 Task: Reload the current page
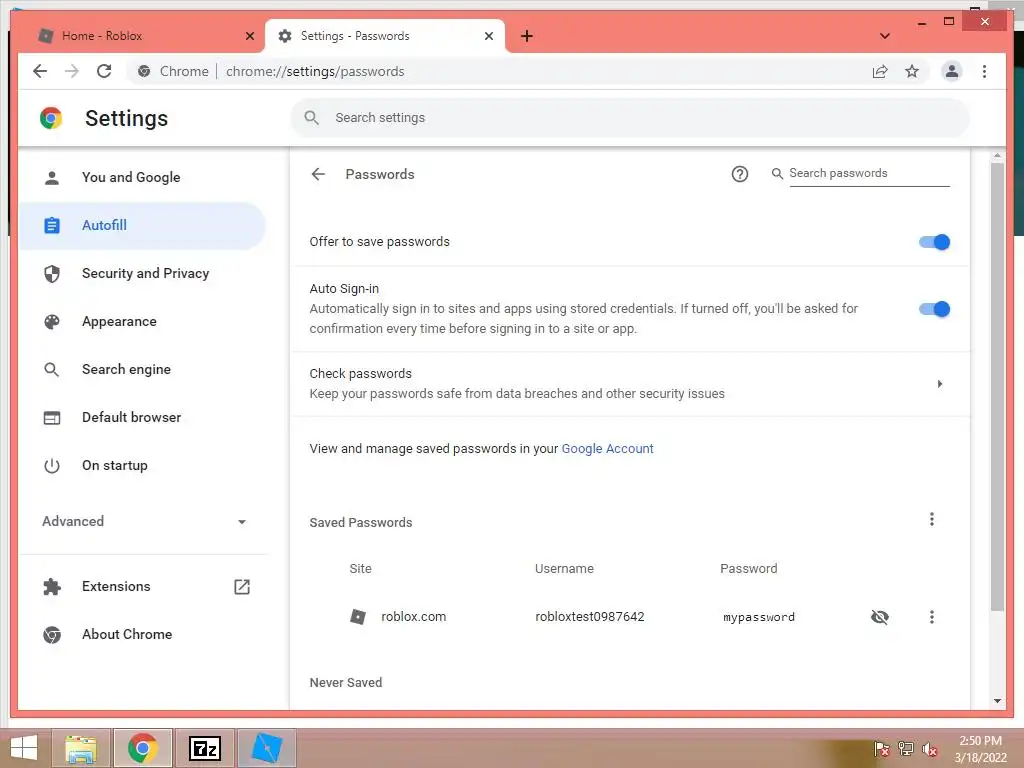pyautogui.click(x=104, y=71)
